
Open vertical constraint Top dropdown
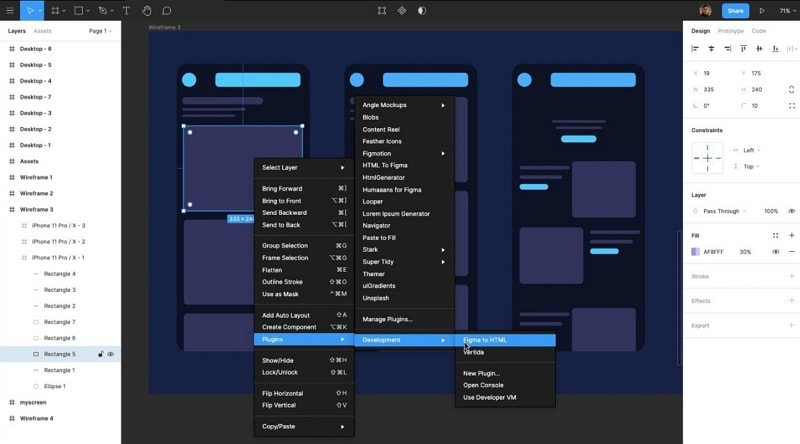751,166
